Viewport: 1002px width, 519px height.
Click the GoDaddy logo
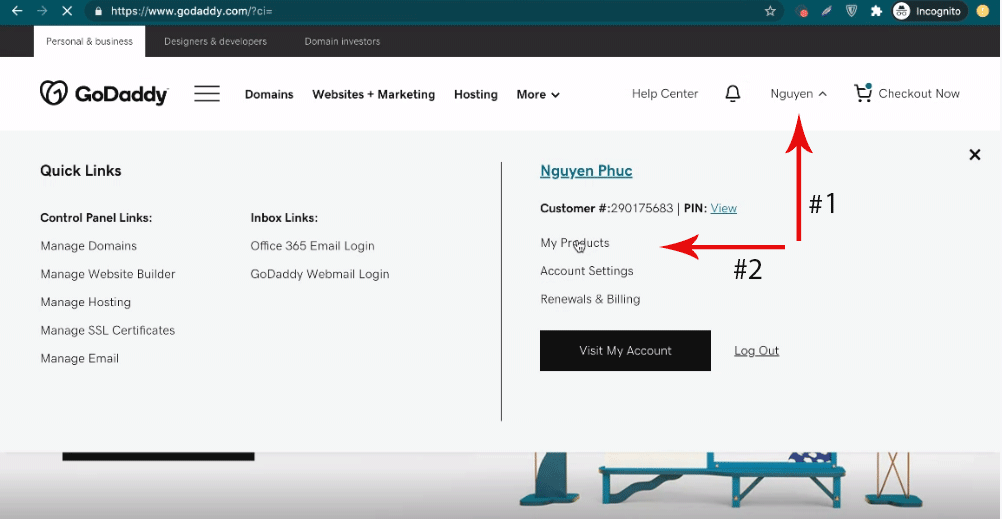point(104,94)
